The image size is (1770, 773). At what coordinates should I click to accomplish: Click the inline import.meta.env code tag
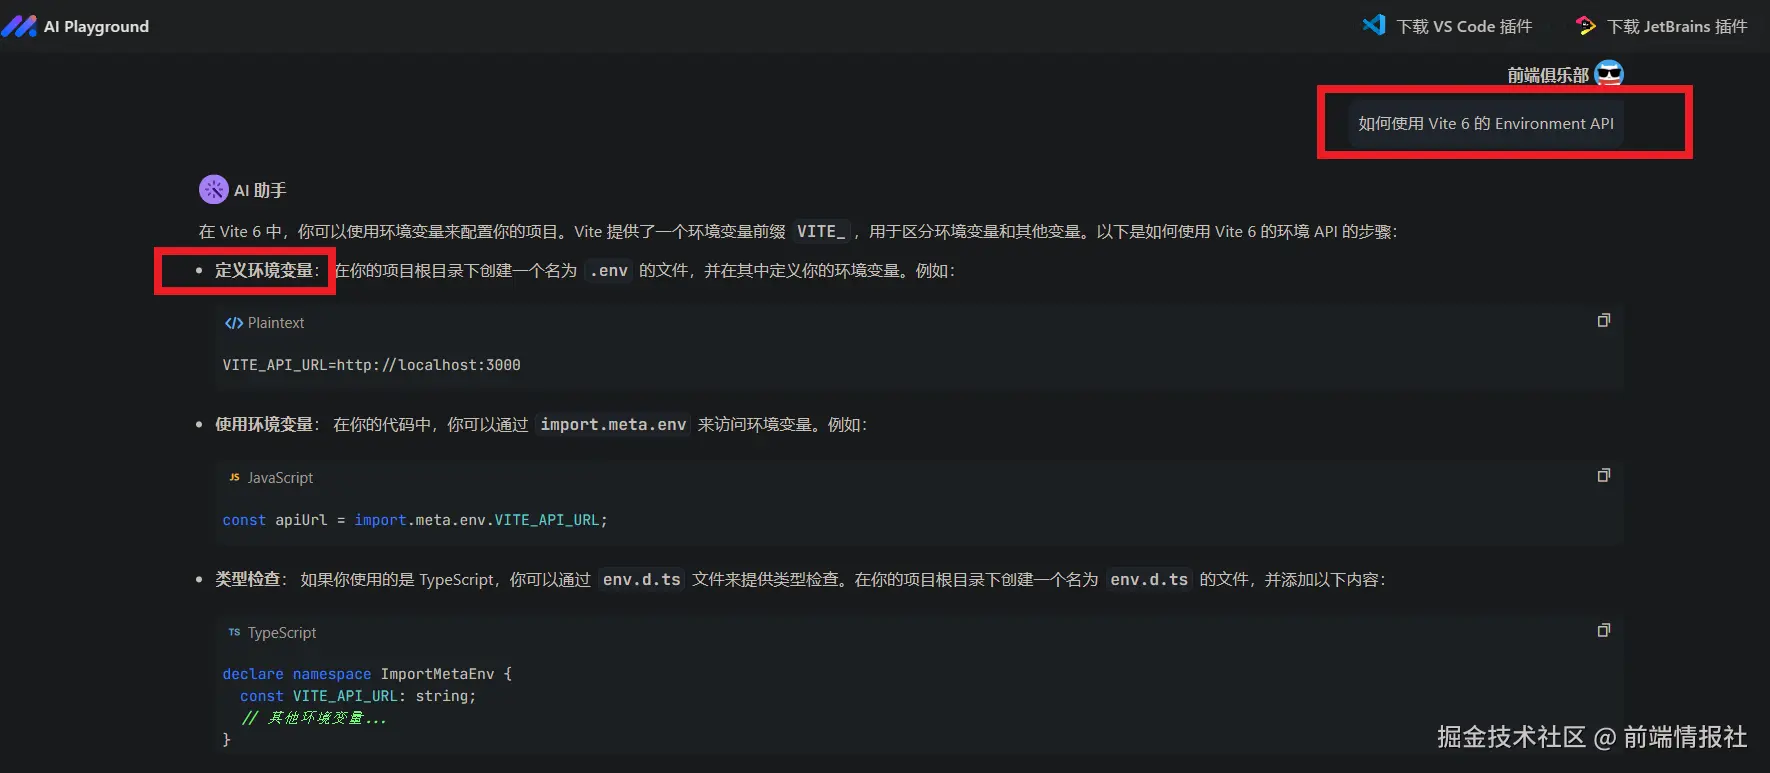pos(613,424)
